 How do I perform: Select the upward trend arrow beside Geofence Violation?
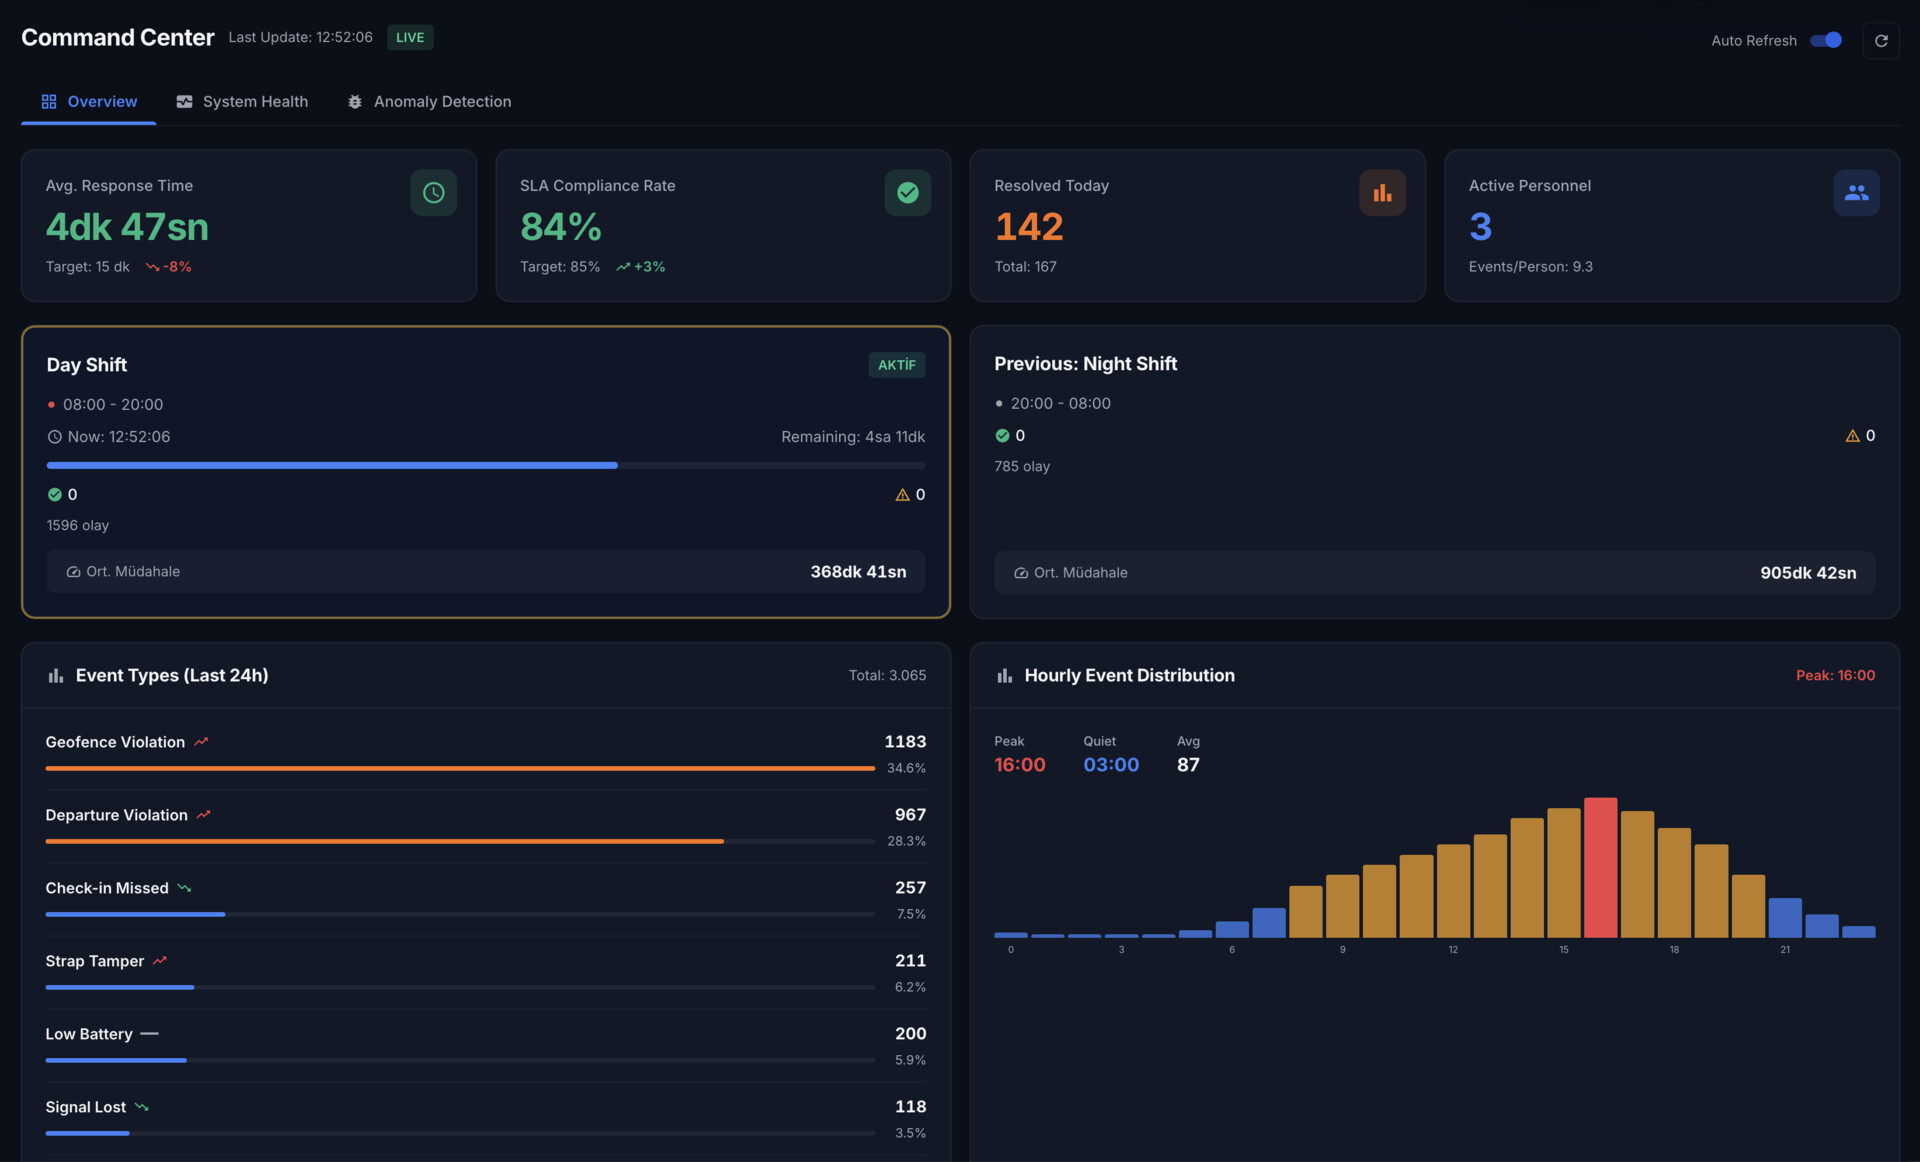pyautogui.click(x=202, y=741)
